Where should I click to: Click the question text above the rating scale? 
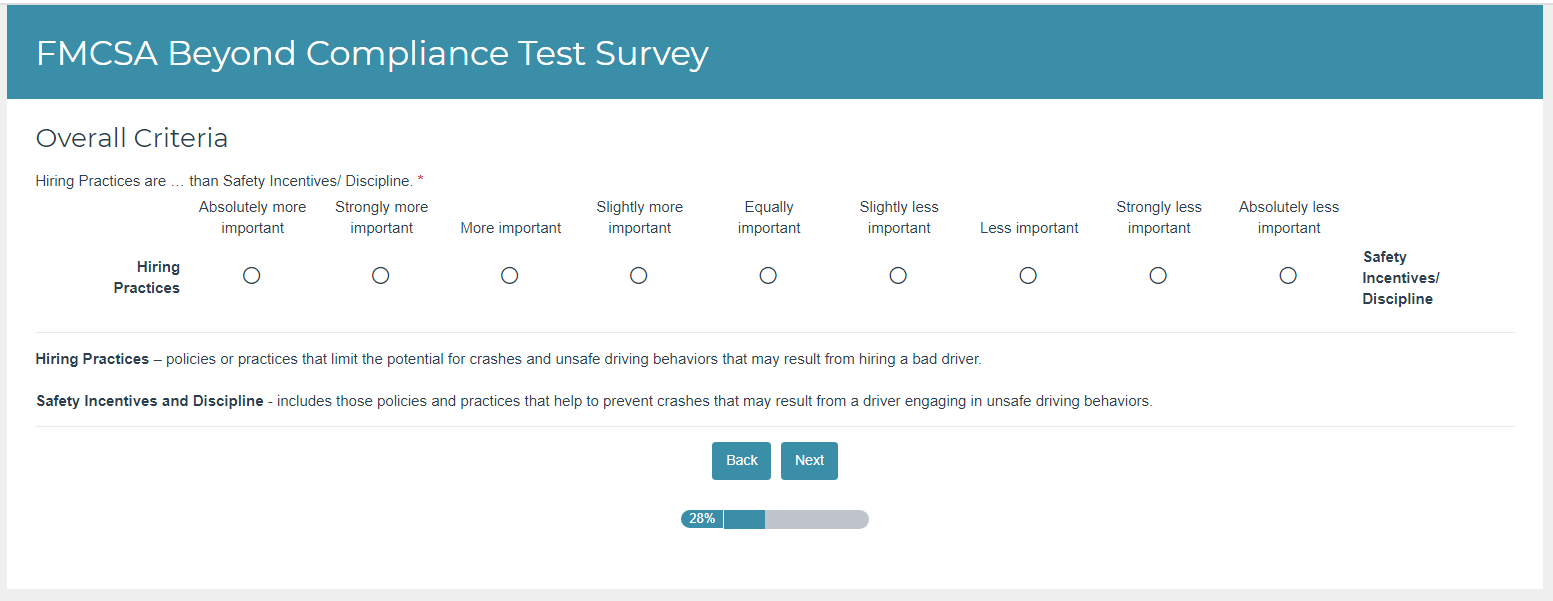coord(224,181)
